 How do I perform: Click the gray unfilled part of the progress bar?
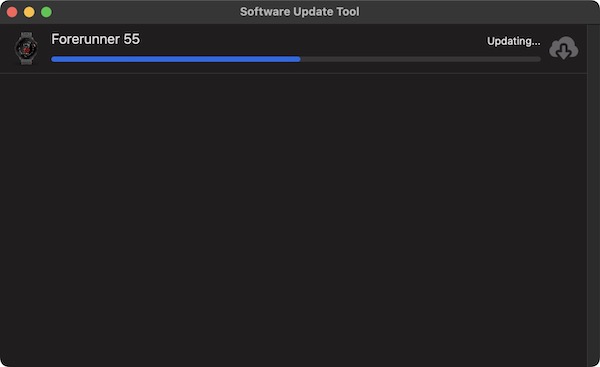pyautogui.click(x=421, y=59)
